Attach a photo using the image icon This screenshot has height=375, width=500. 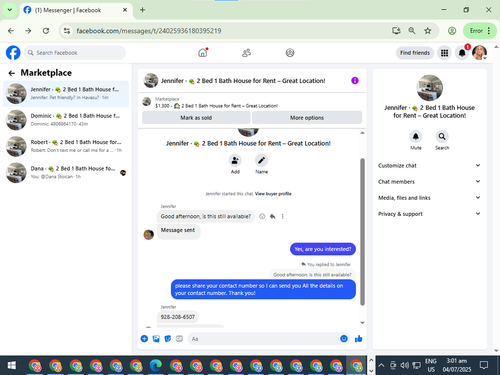[x=156, y=339]
